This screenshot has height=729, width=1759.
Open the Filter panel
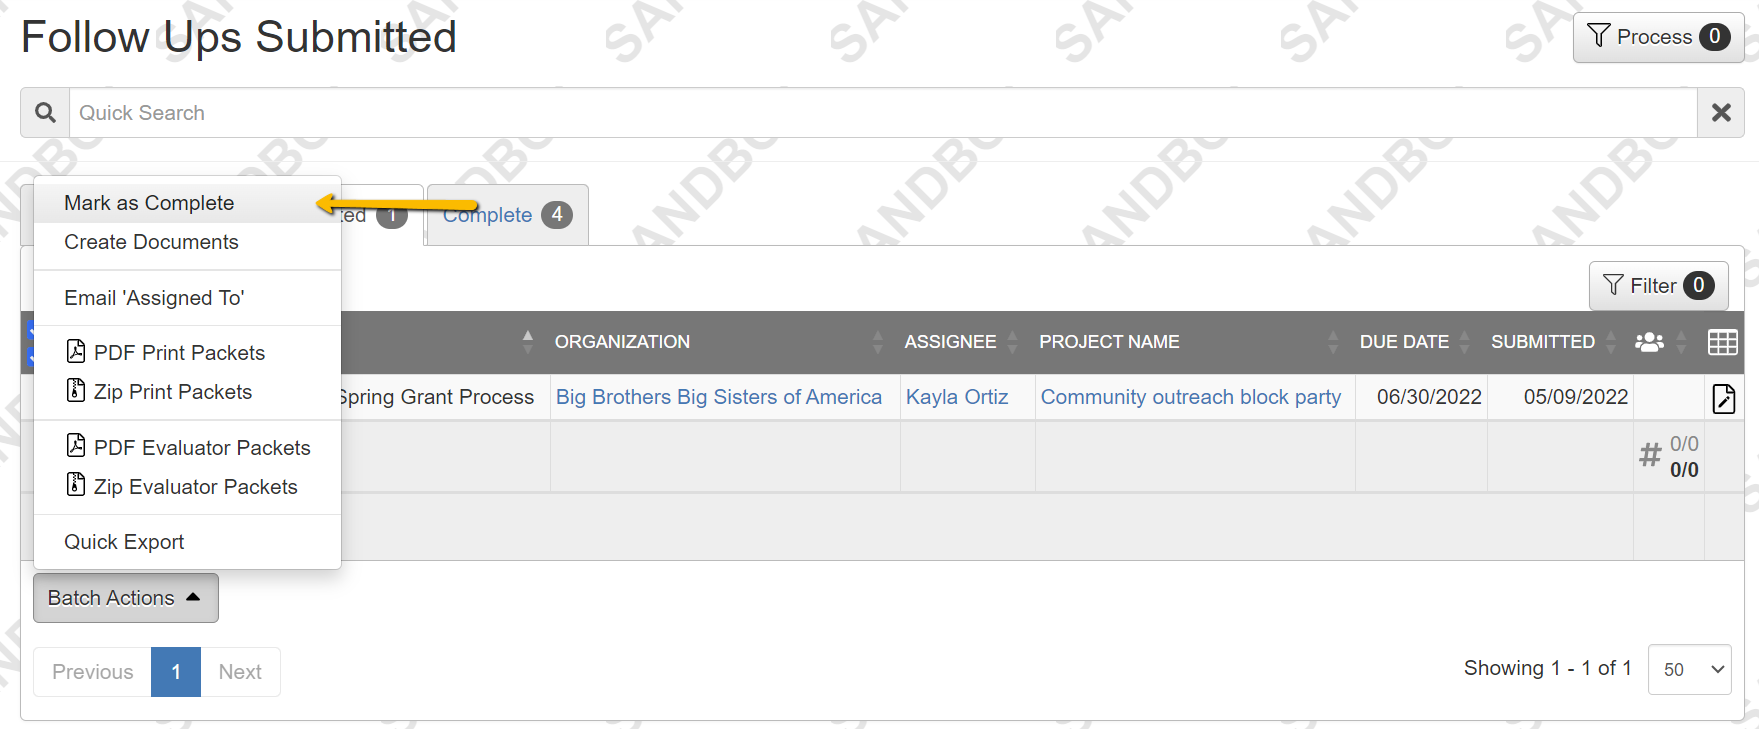[x=1657, y=285]
